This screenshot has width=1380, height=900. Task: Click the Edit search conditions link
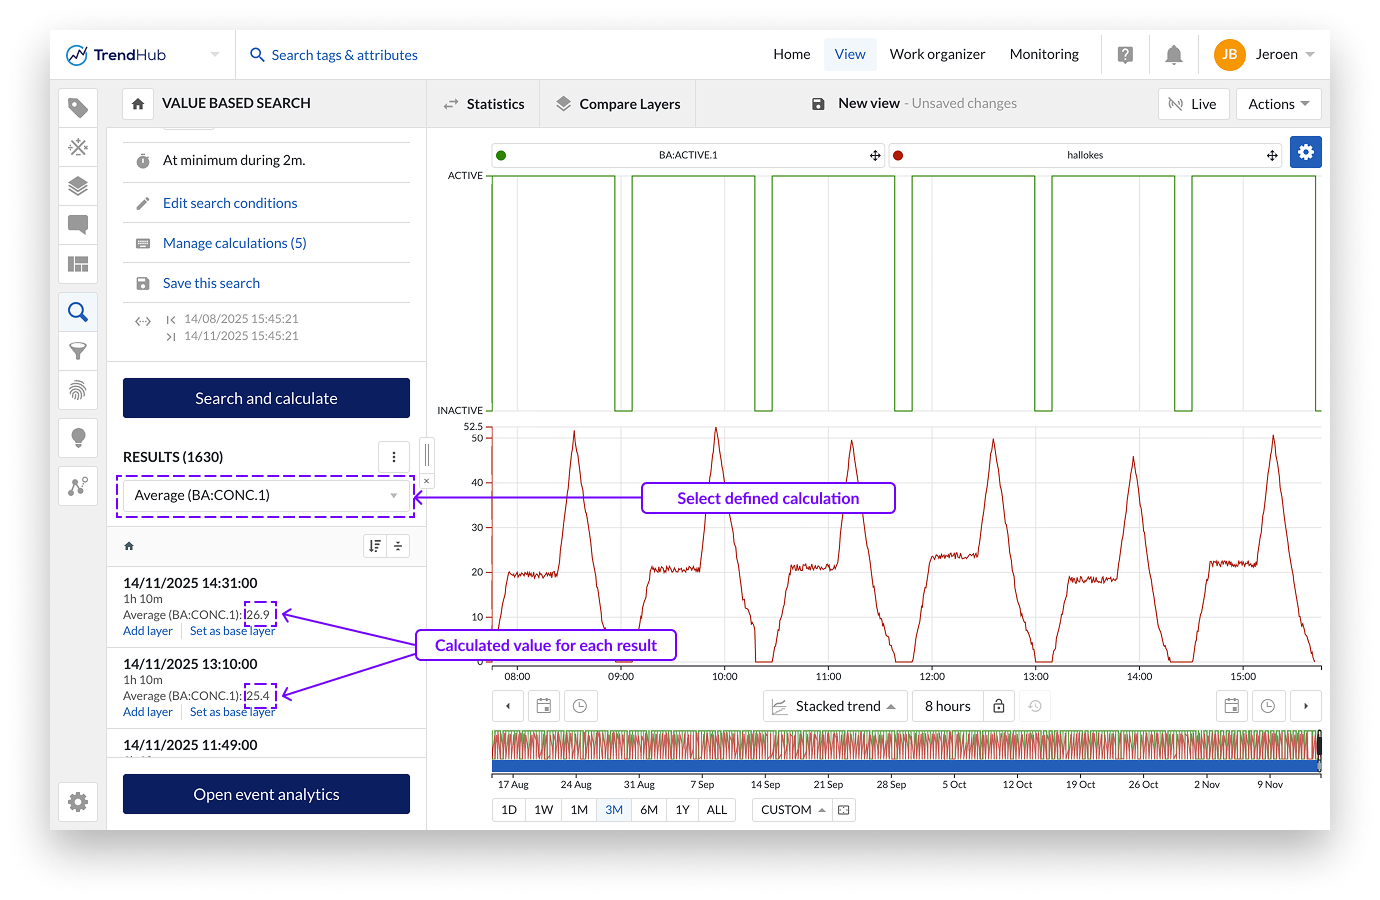pyautogui.click(x=230, y=203)
